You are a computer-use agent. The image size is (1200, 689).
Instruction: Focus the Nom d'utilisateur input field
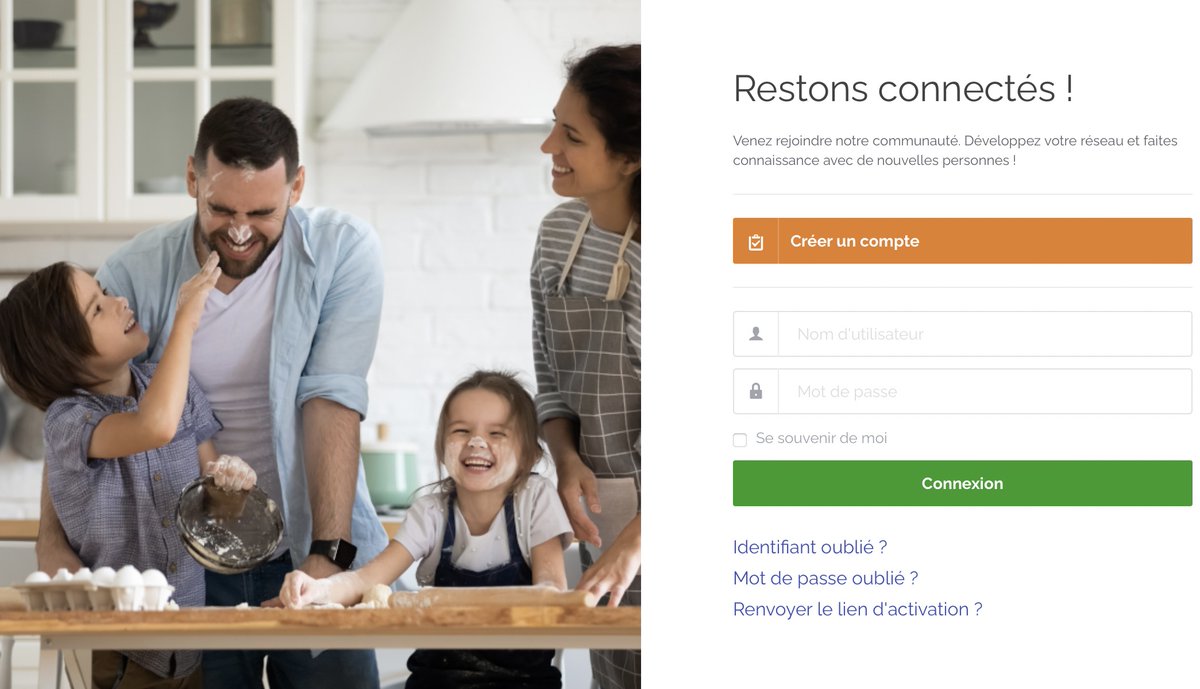[985, 334]
